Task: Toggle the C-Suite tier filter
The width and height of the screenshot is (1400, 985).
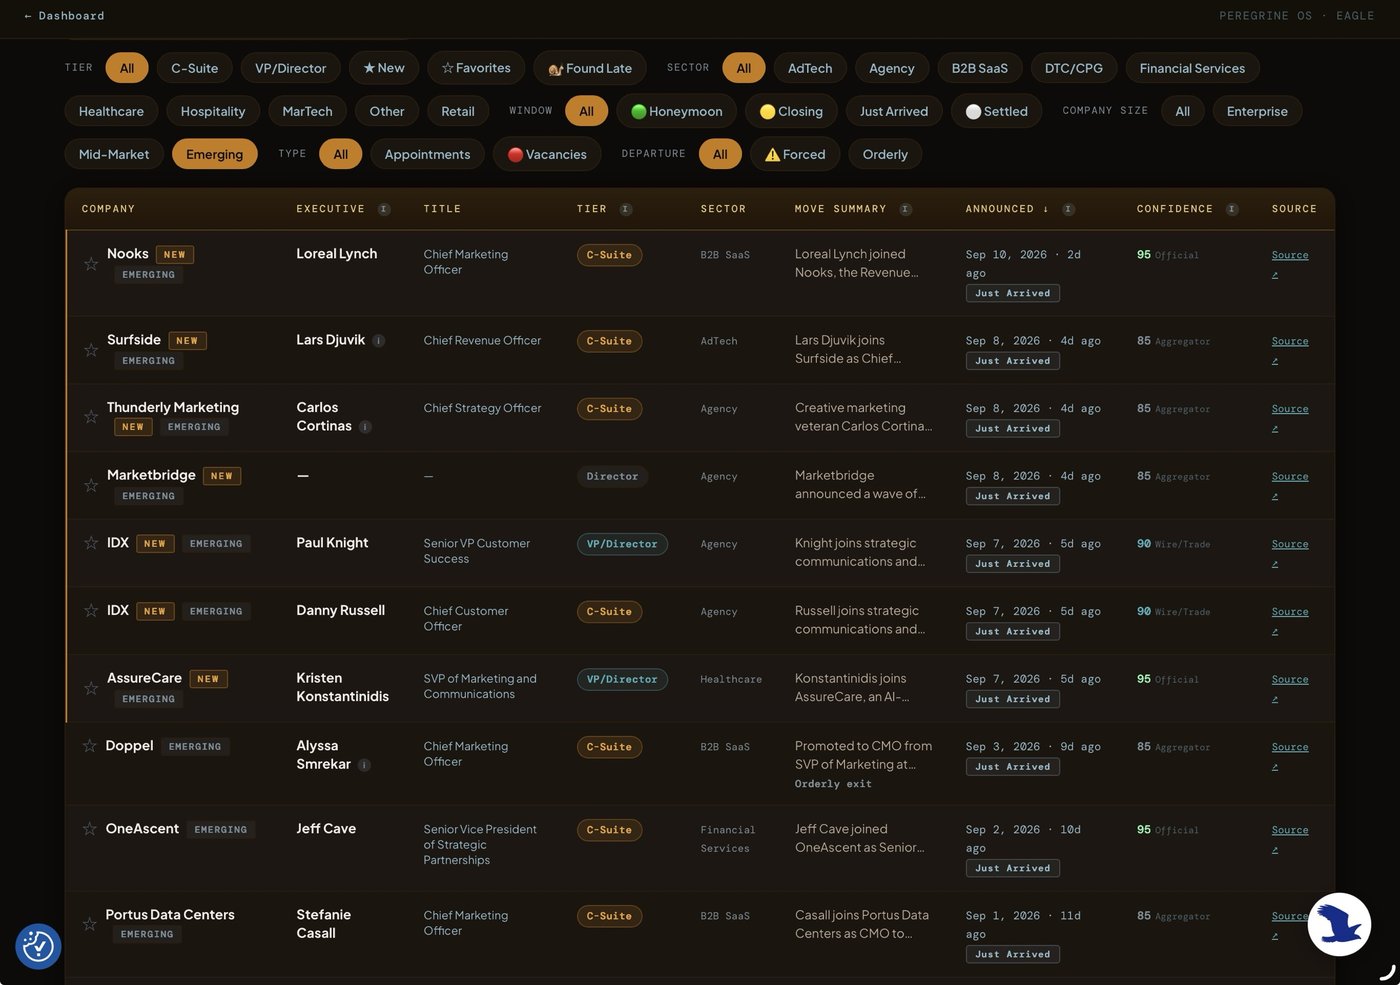Action: tap(194, 68)
